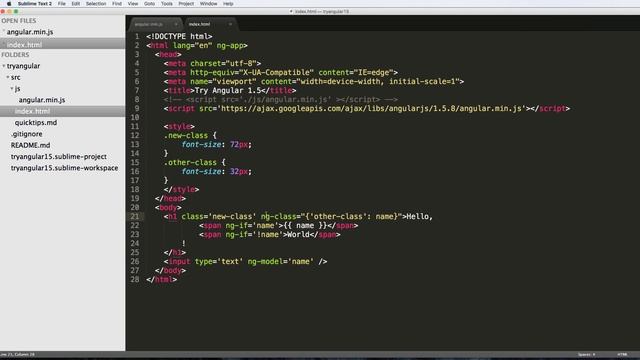The height and width of the screenshot is (360, 640).
Task: Open the Tools menu
Action: [167, 4]
